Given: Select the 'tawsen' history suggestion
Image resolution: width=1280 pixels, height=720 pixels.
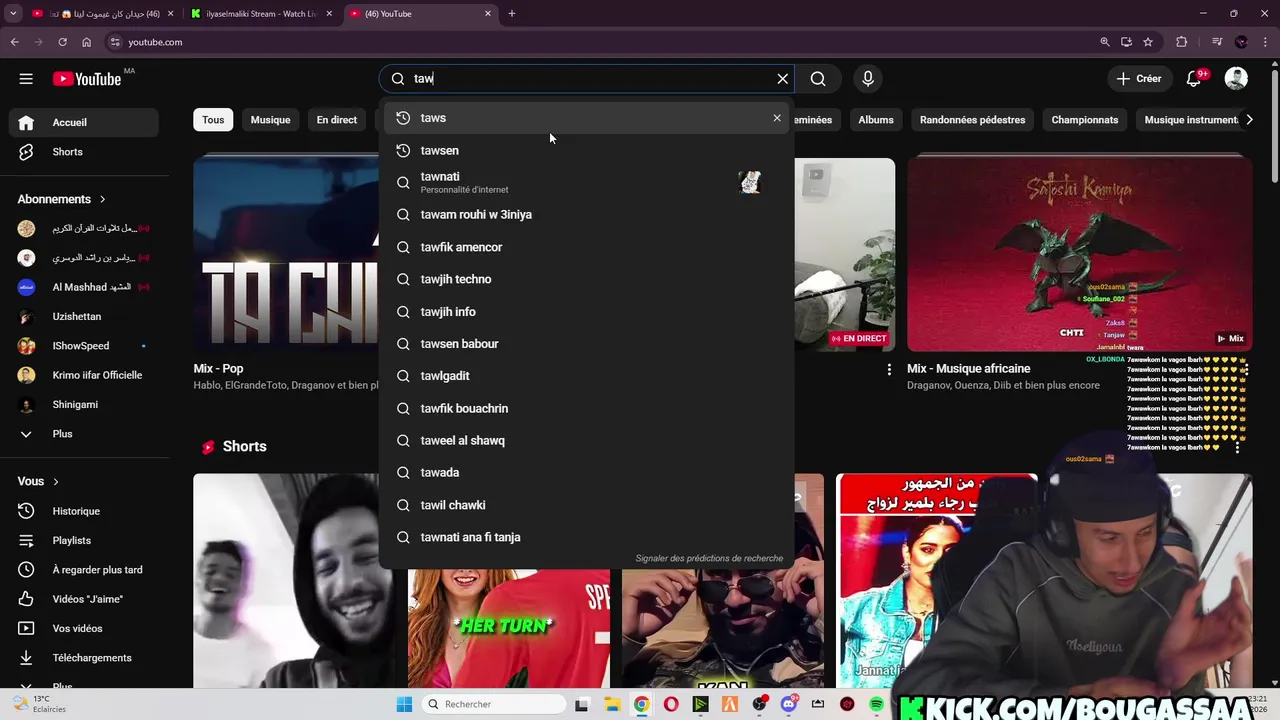Looking at the screenshot, I should [x=587, y=150].
